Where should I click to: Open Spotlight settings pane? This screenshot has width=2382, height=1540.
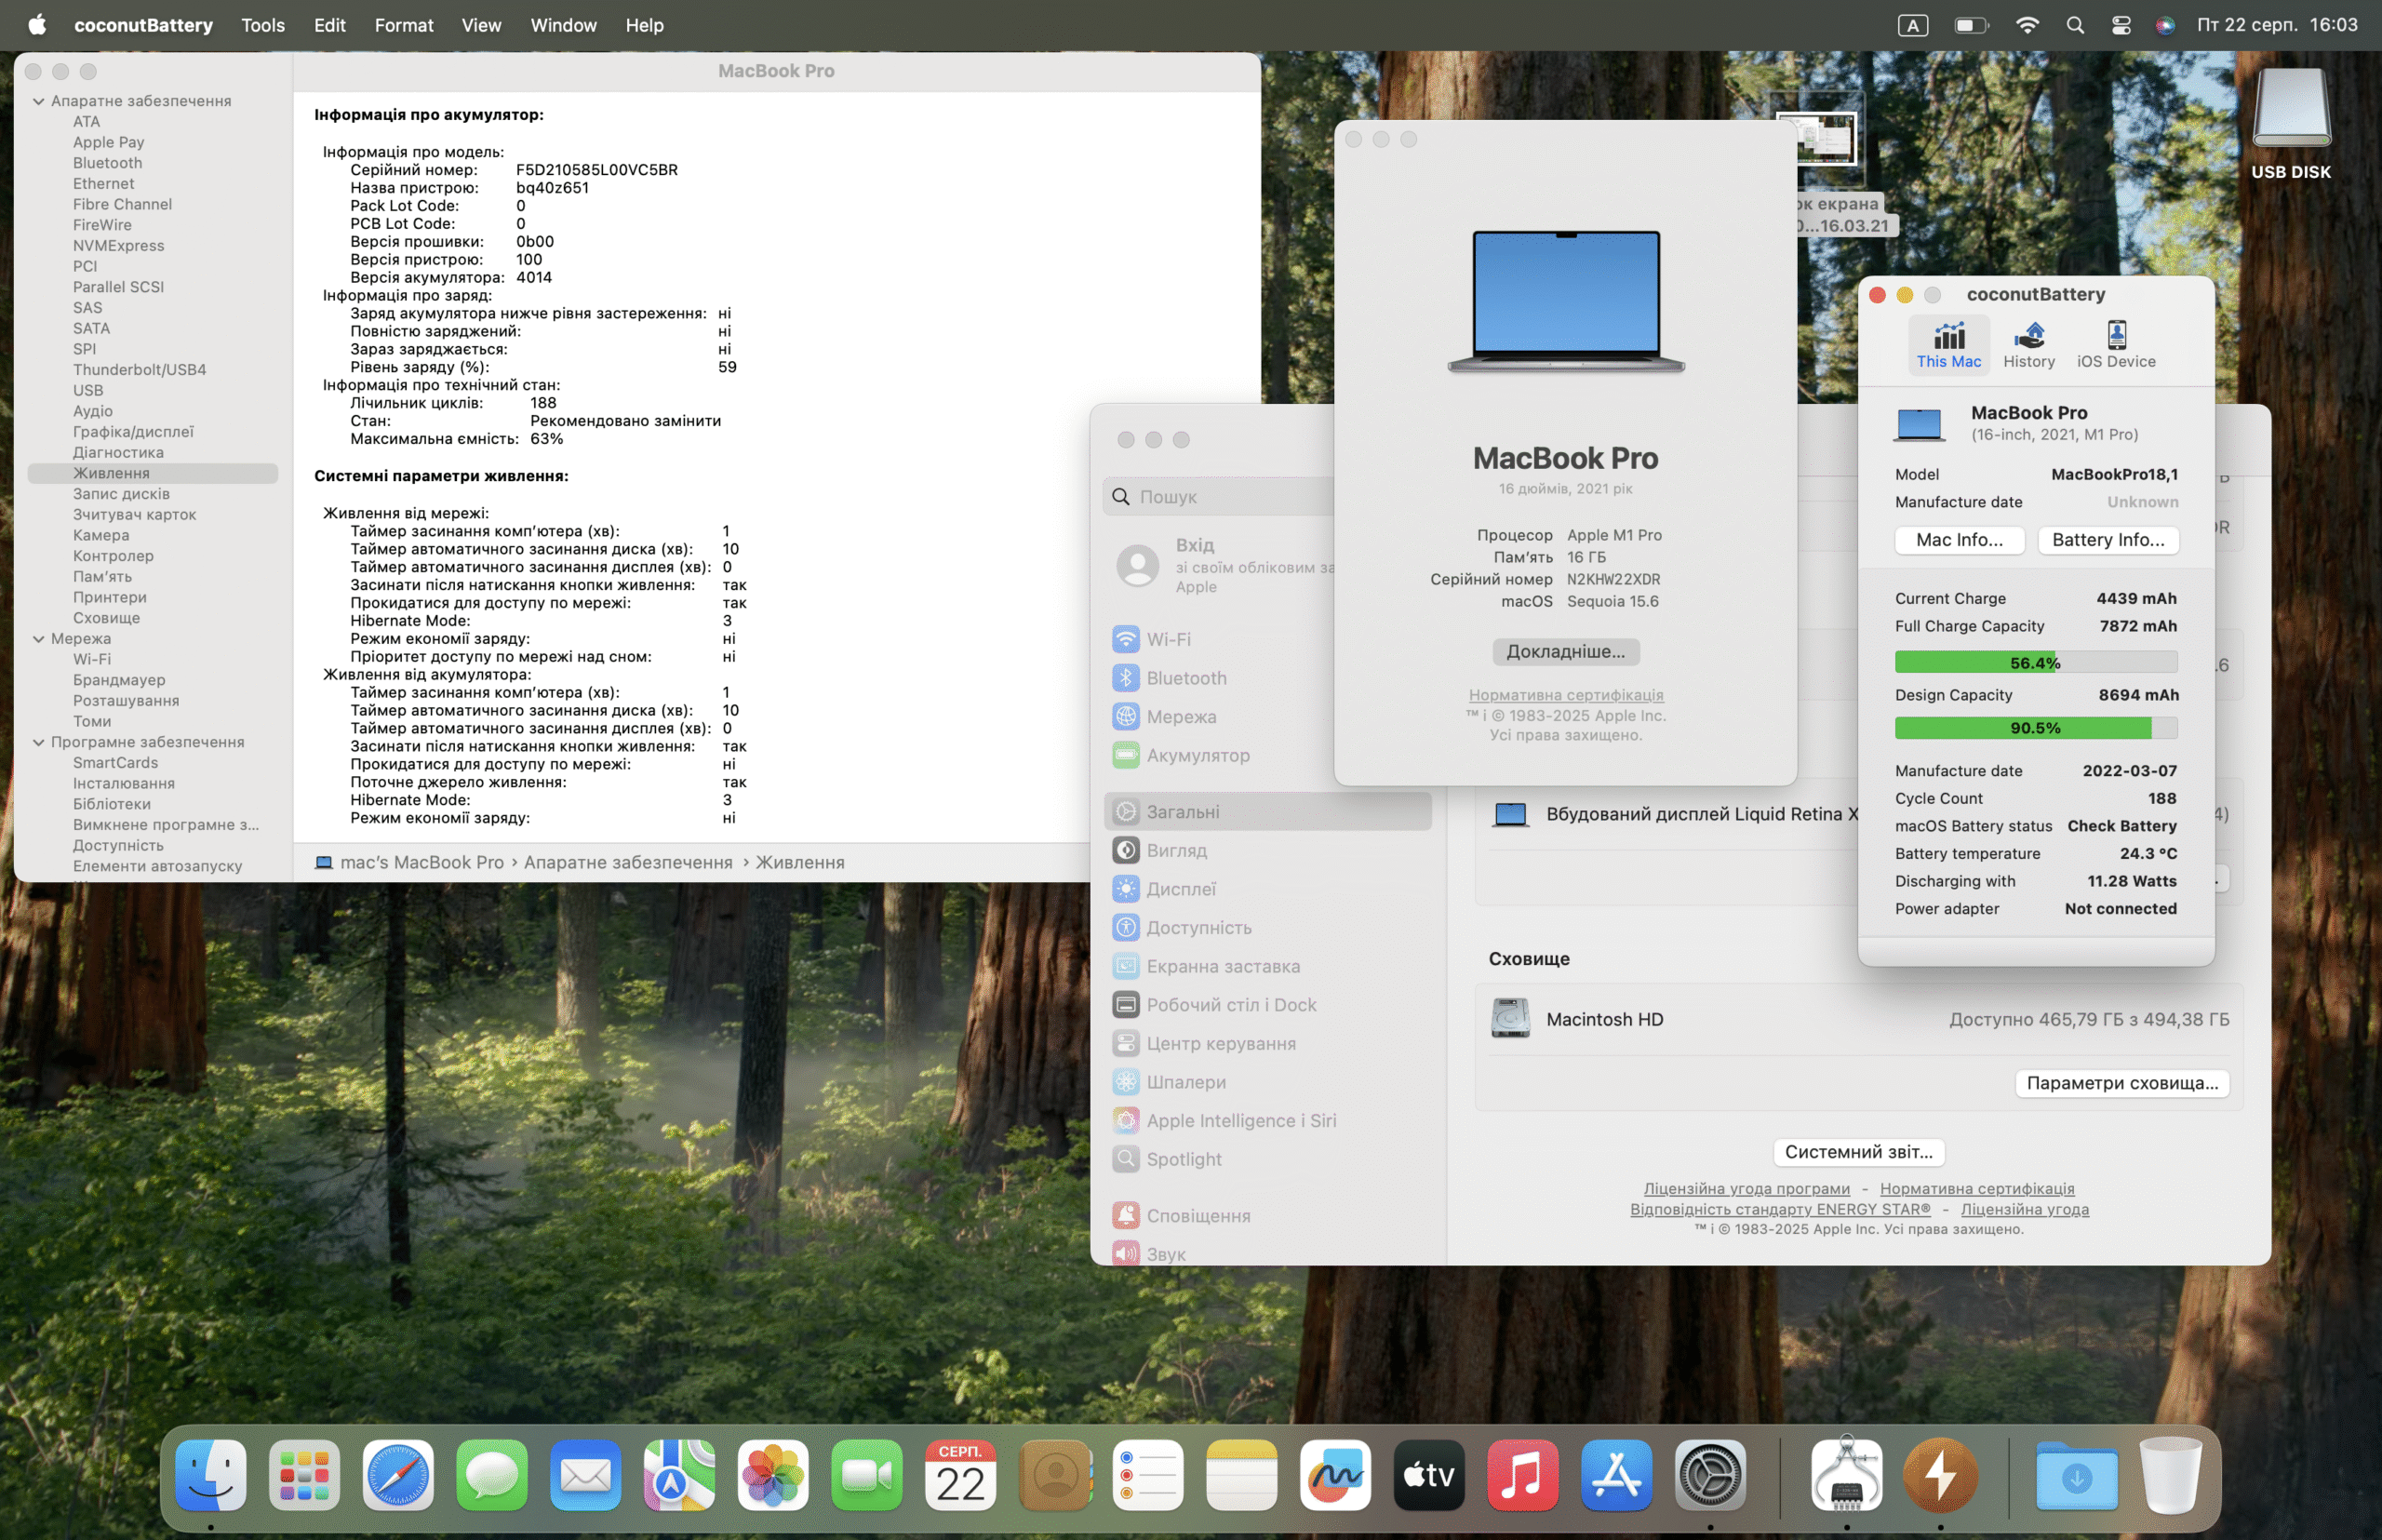coord(1267,1159)
